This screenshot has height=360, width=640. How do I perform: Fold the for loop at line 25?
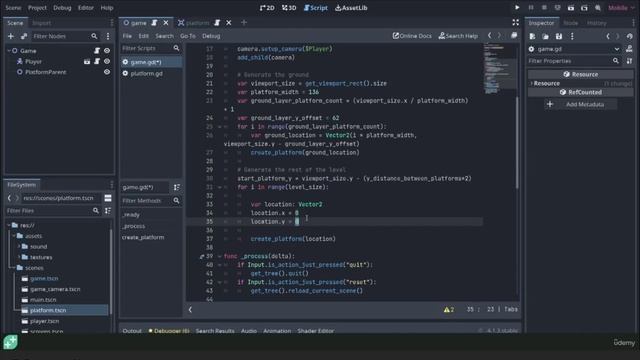click(x=220, y=127)
